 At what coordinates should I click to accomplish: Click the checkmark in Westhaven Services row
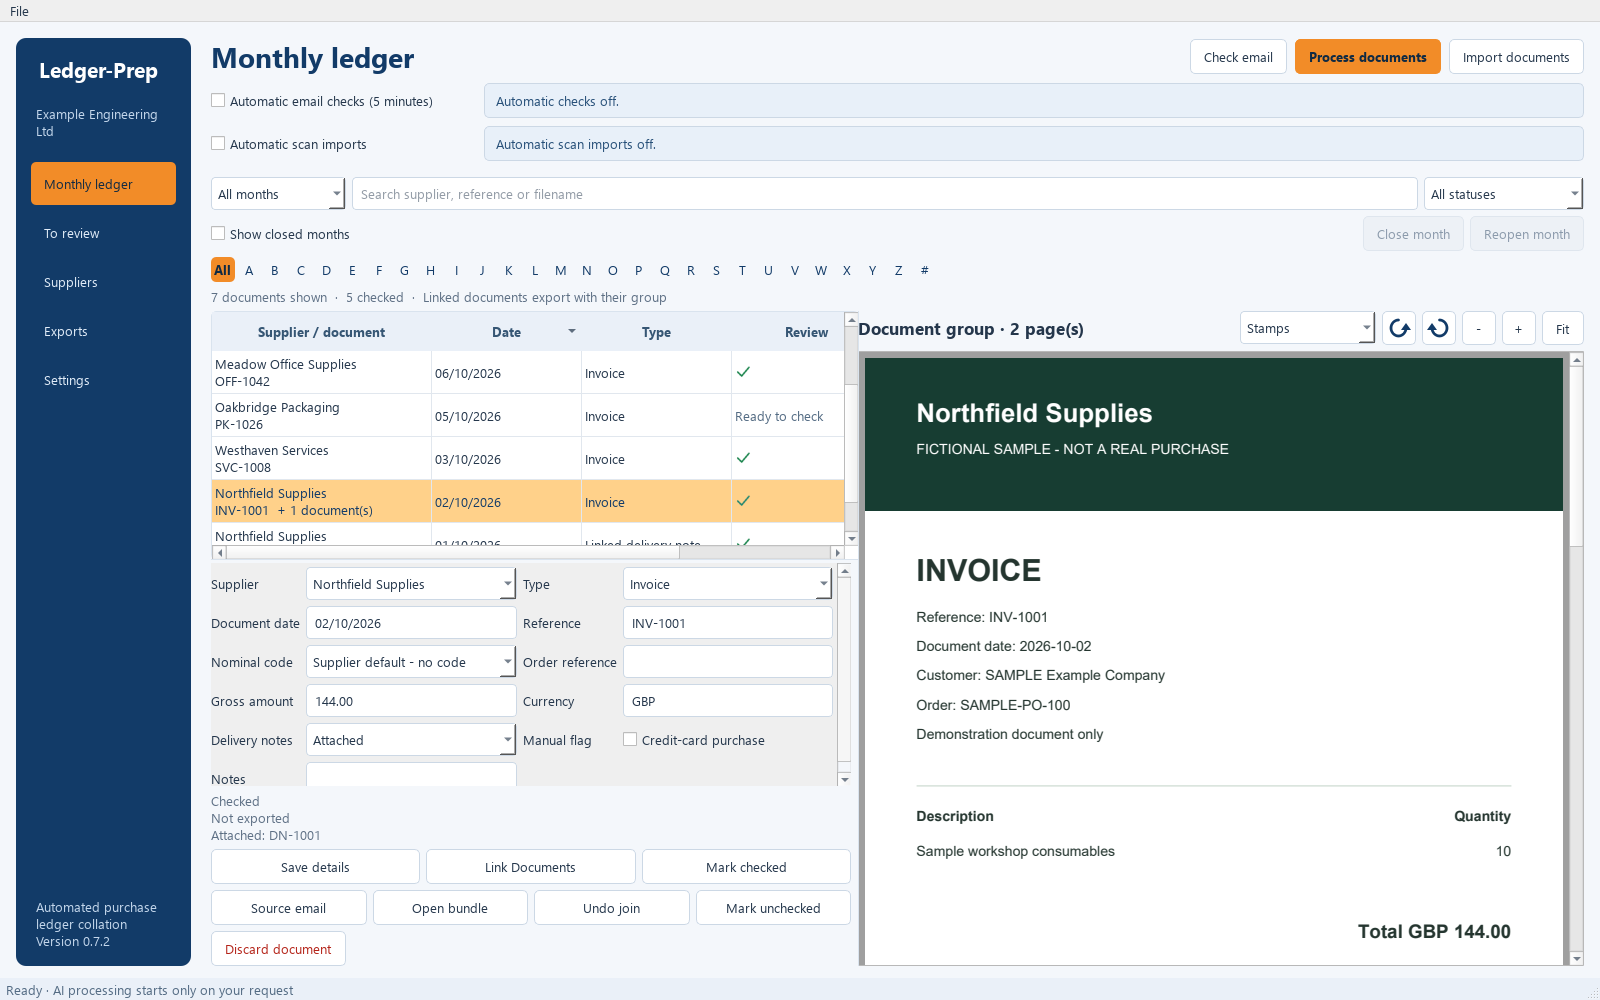click(743, 458)
